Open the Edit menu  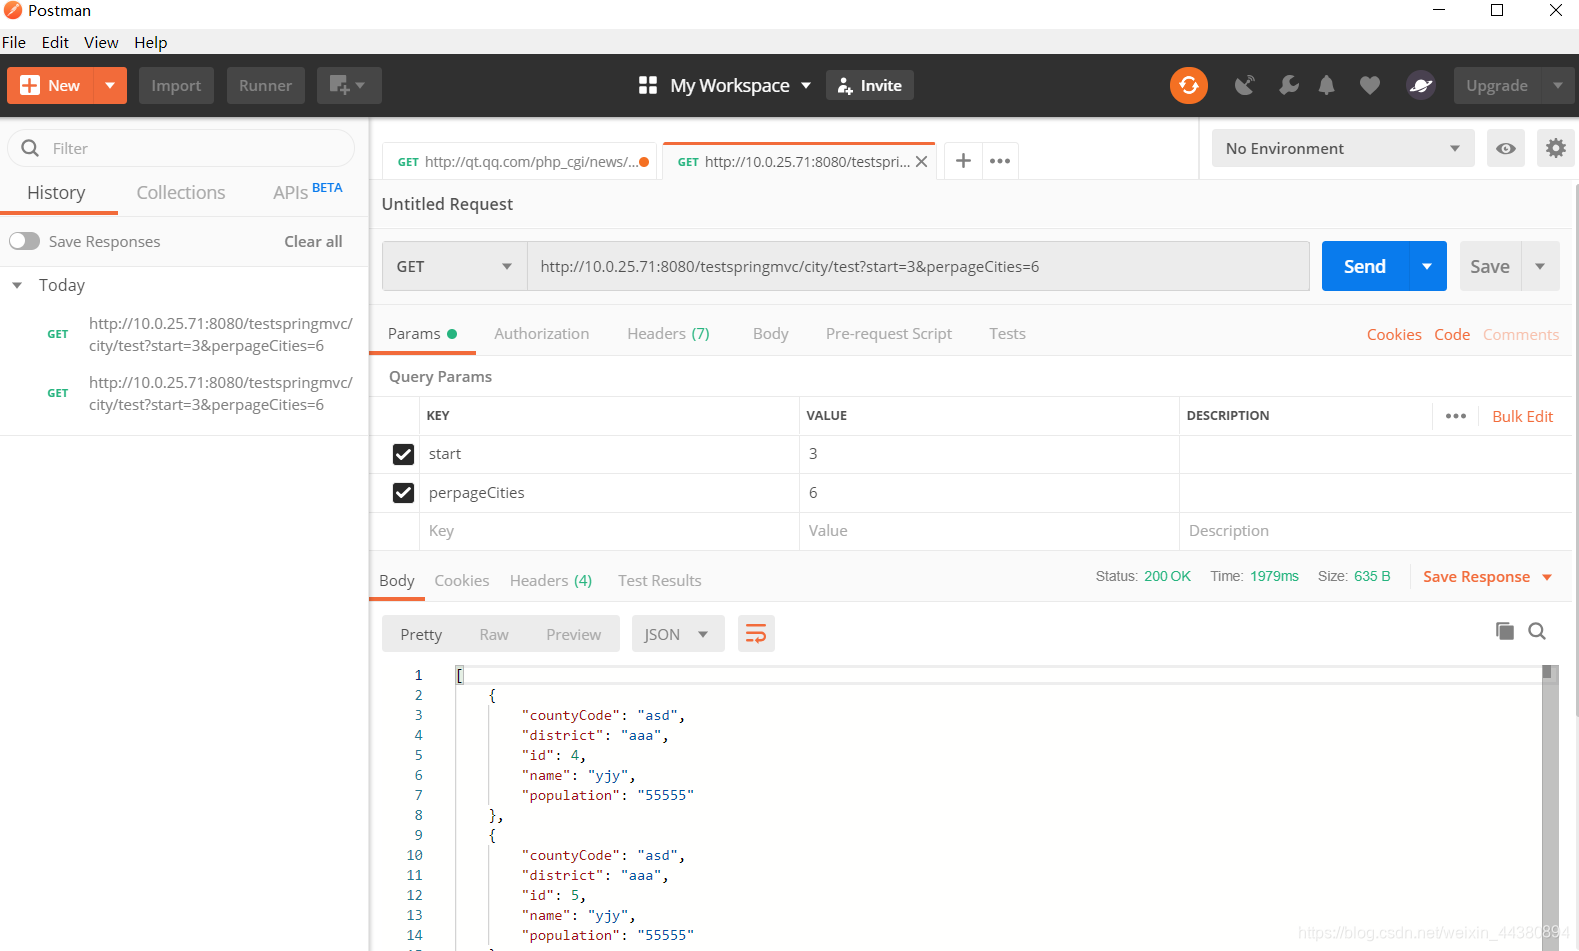tap(55, 42)
